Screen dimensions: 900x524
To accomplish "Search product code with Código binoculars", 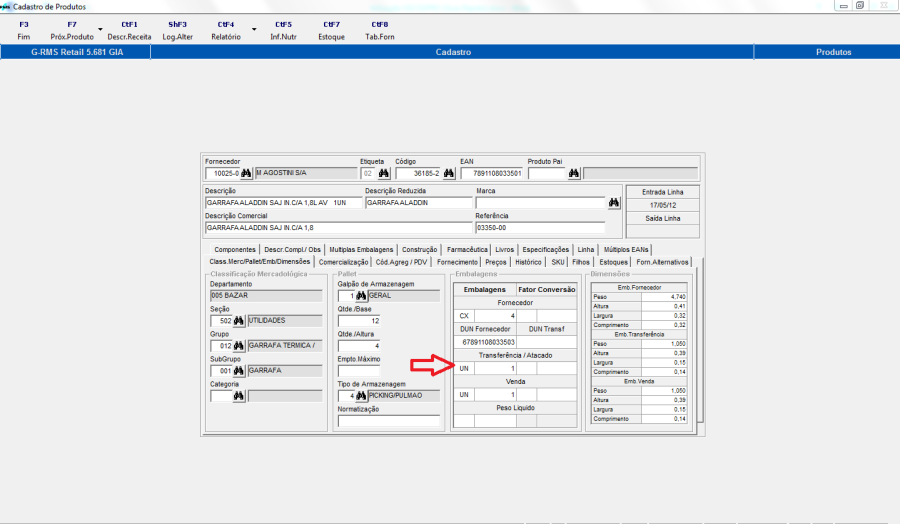I will coord(449,173).
